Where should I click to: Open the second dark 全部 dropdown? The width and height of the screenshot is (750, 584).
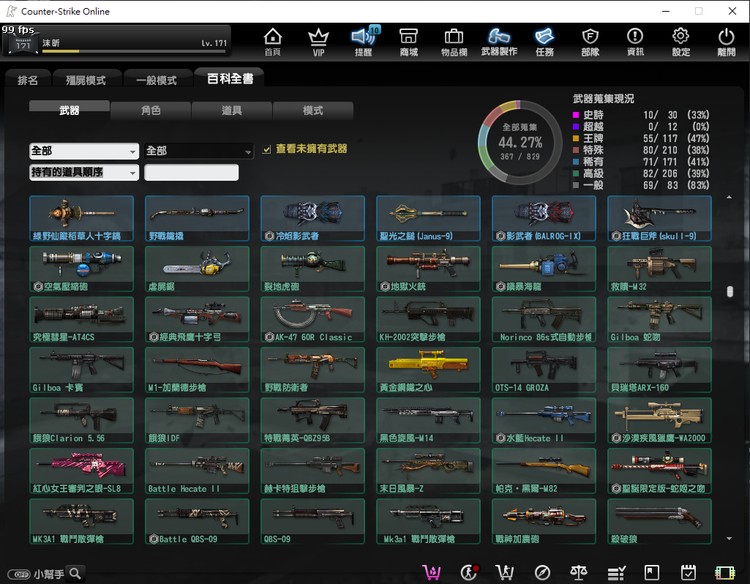tap(198, 151)
